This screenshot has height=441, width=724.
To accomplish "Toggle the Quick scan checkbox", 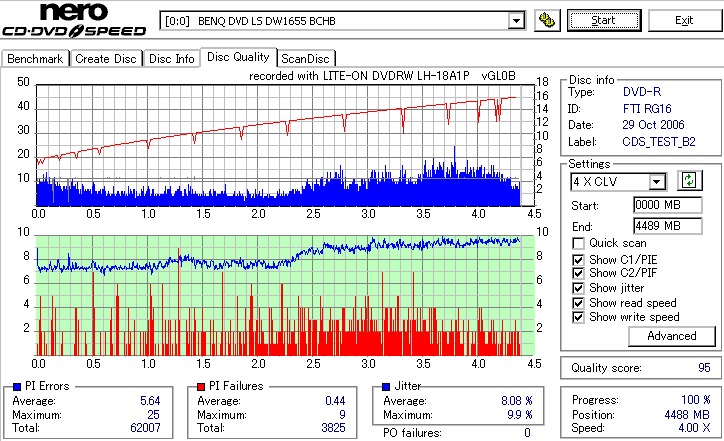I will 578,243.
